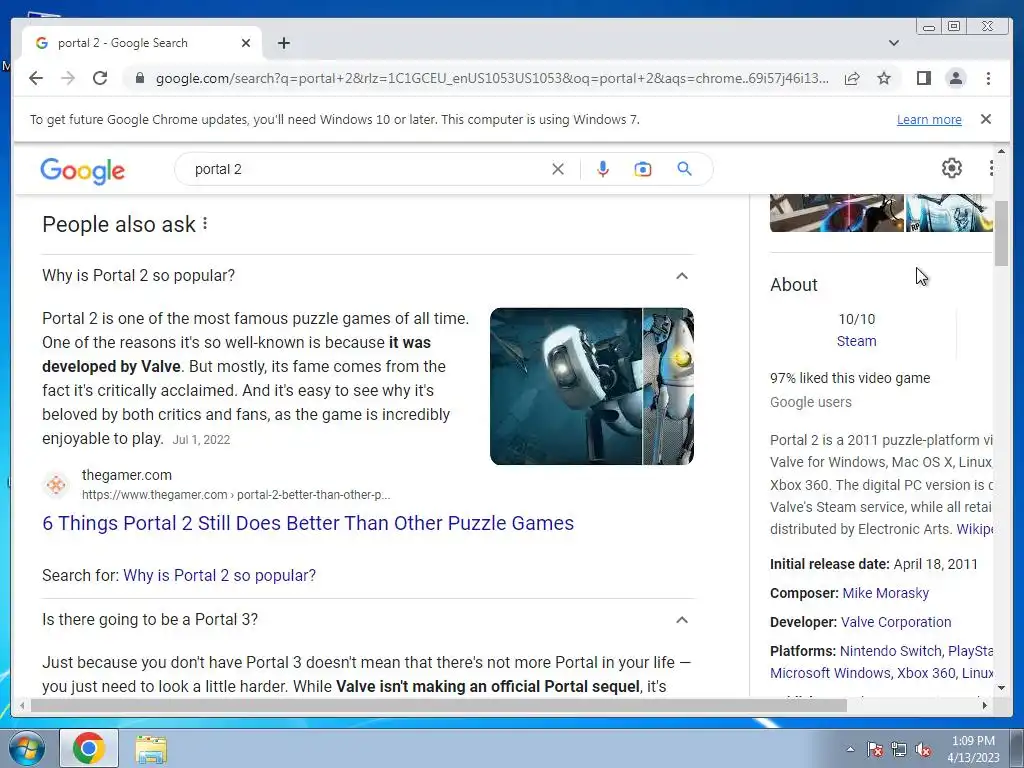
Task: Click the network tray icon
Action: [x=899, y=749]
